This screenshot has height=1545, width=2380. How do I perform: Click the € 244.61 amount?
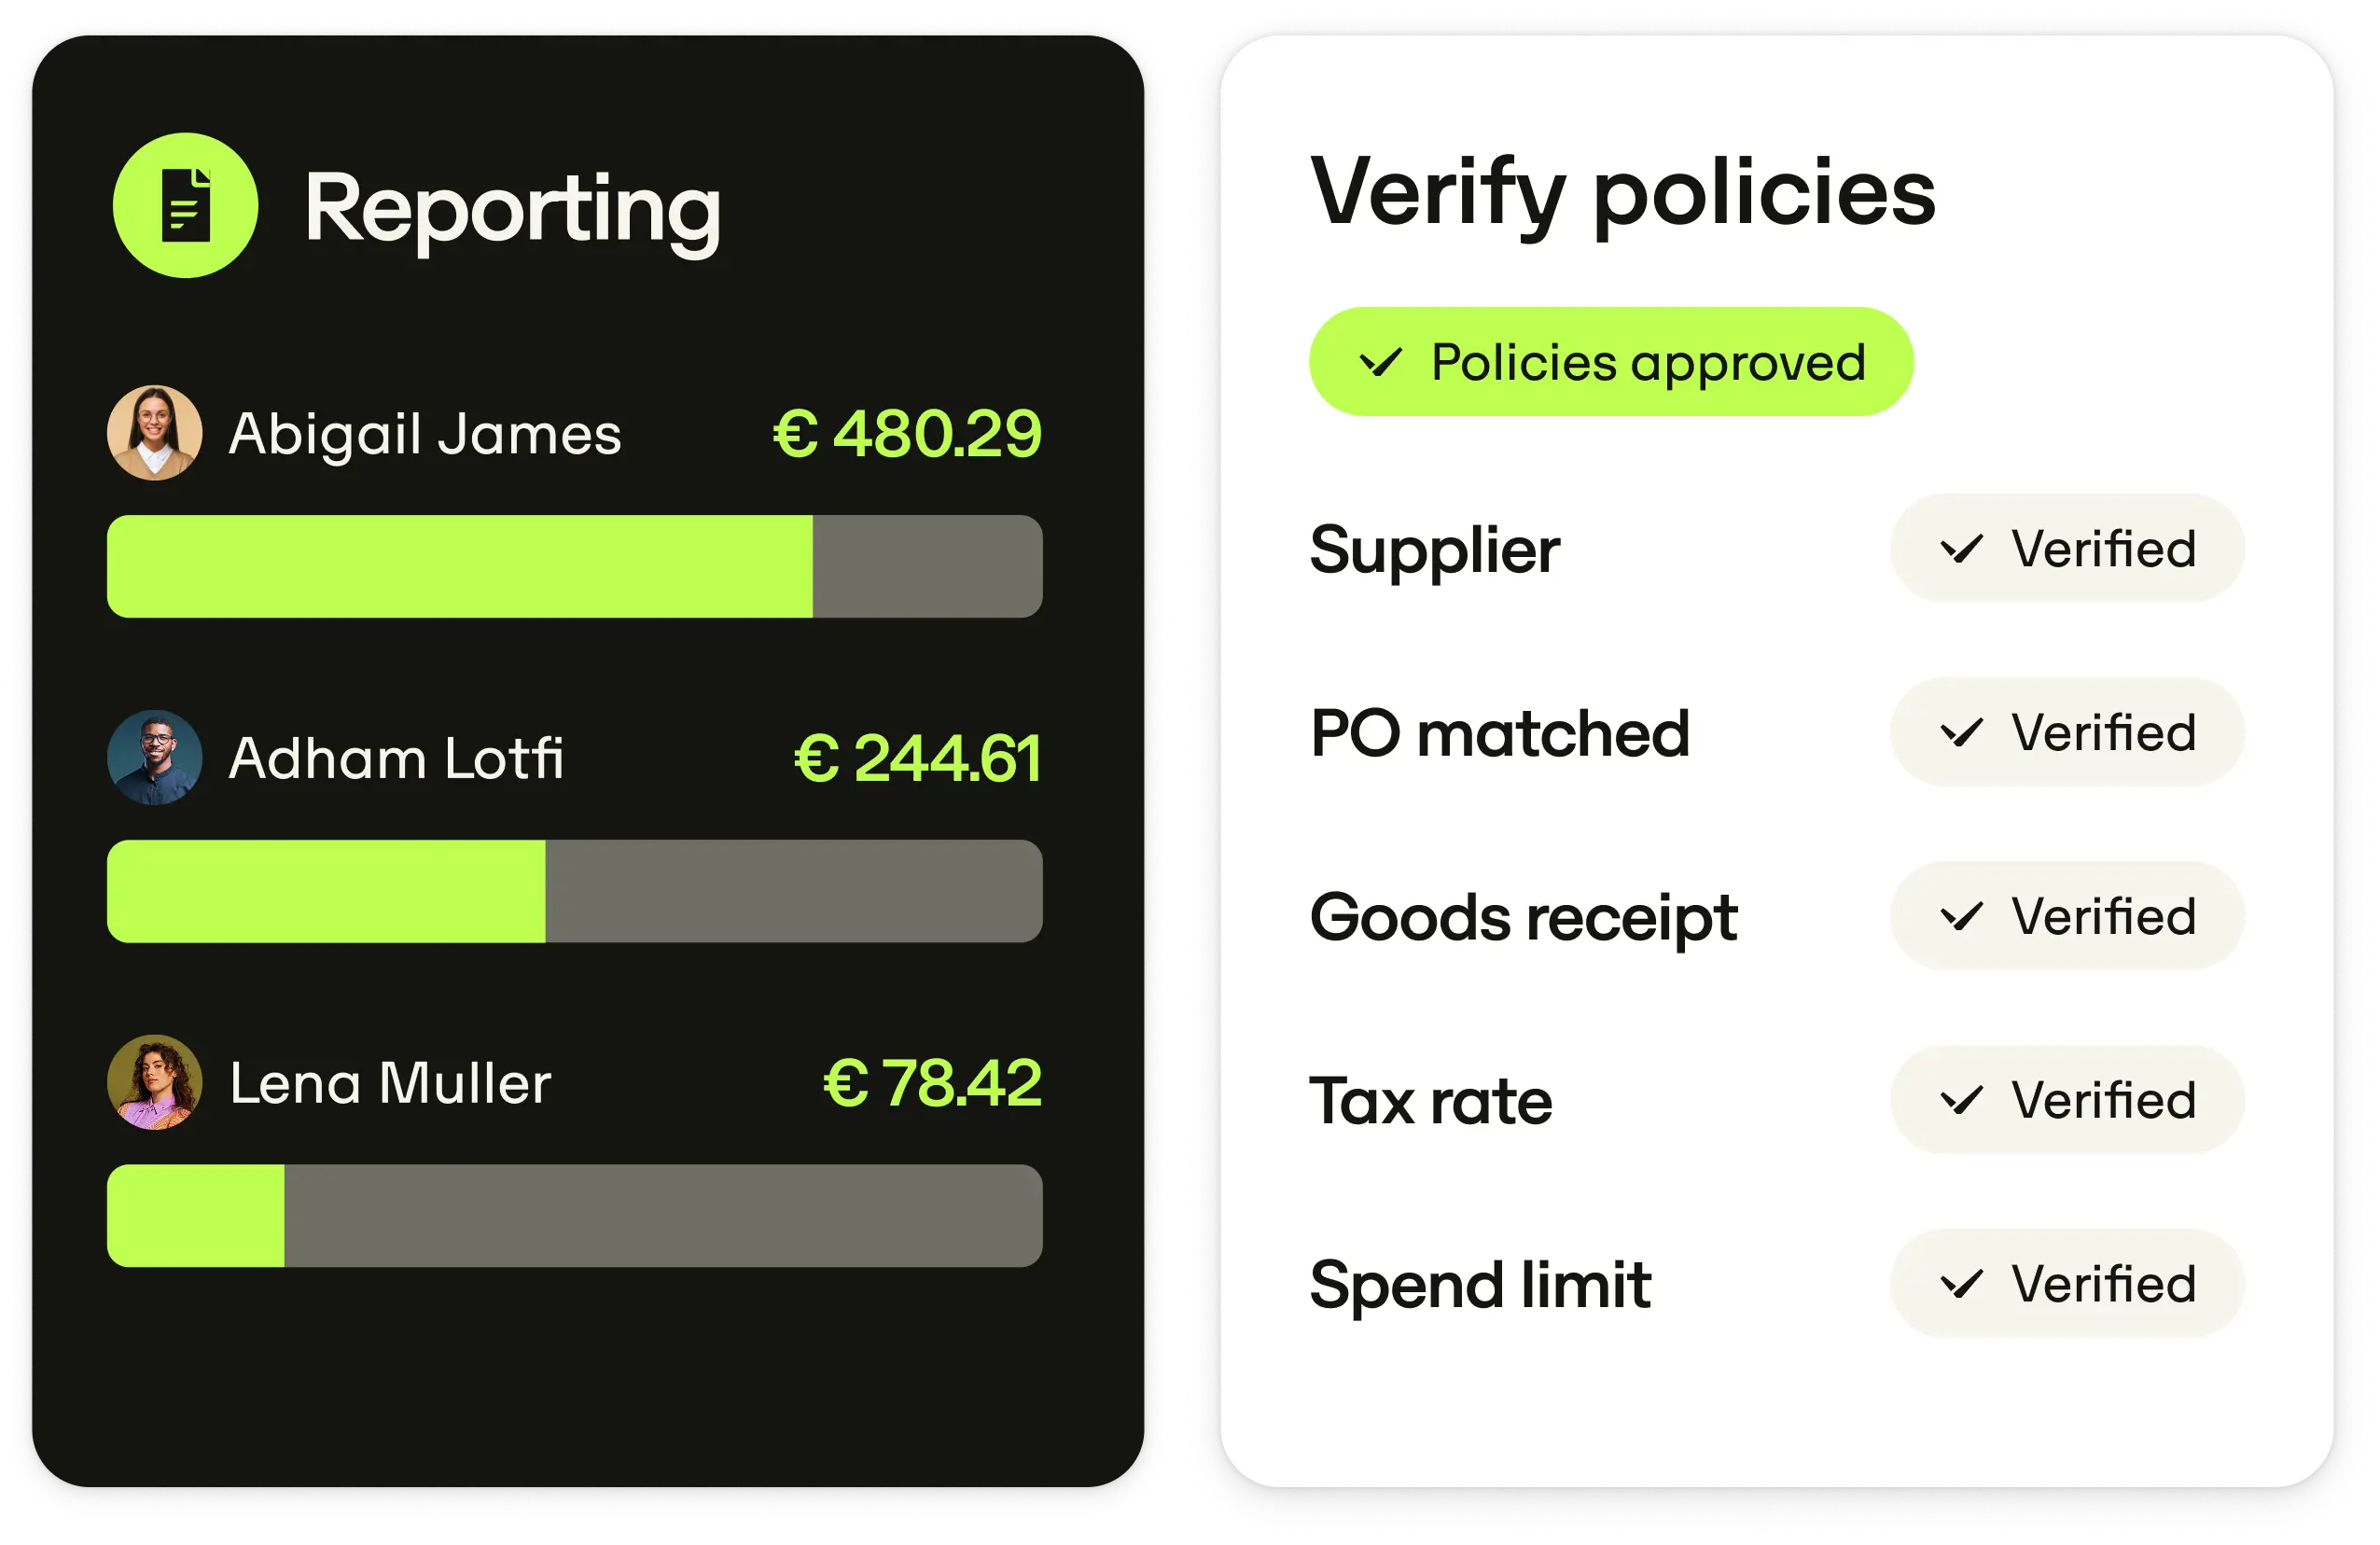[x=917, y=758]
